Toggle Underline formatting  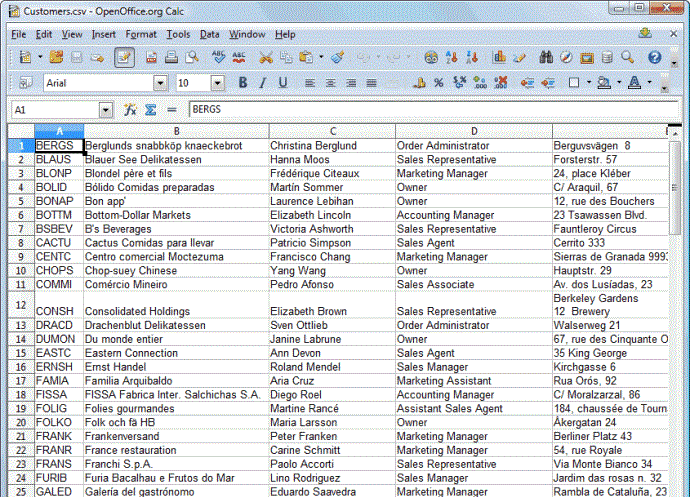tap(283, 83)
